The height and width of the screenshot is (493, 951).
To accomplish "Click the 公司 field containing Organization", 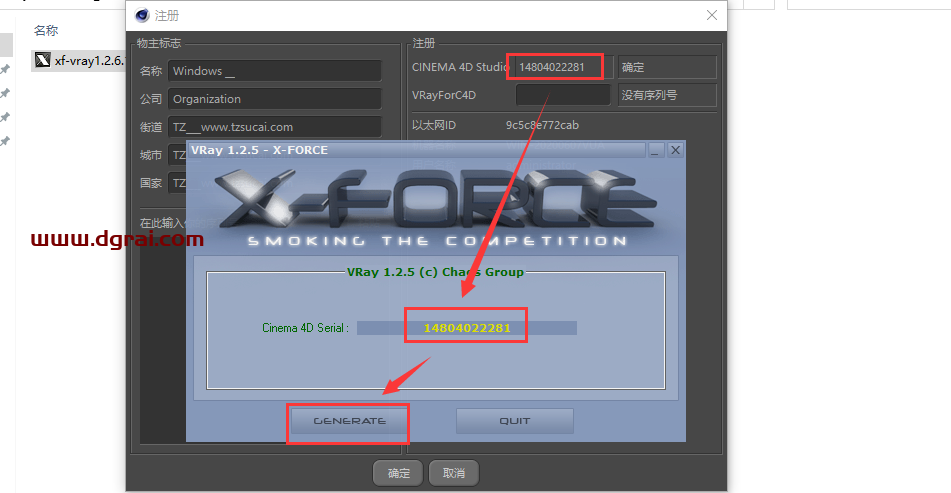I will pos(275,99).
